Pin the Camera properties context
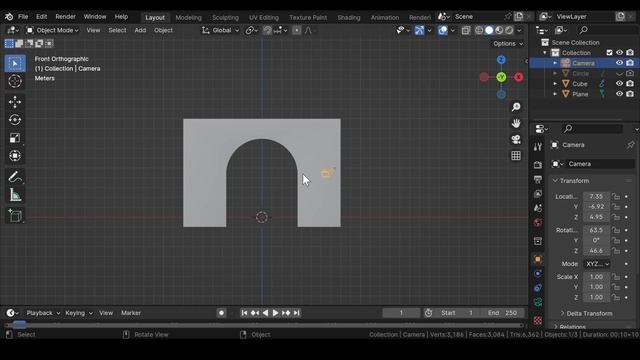The image size is (640, 360). (x=631, y=145)
